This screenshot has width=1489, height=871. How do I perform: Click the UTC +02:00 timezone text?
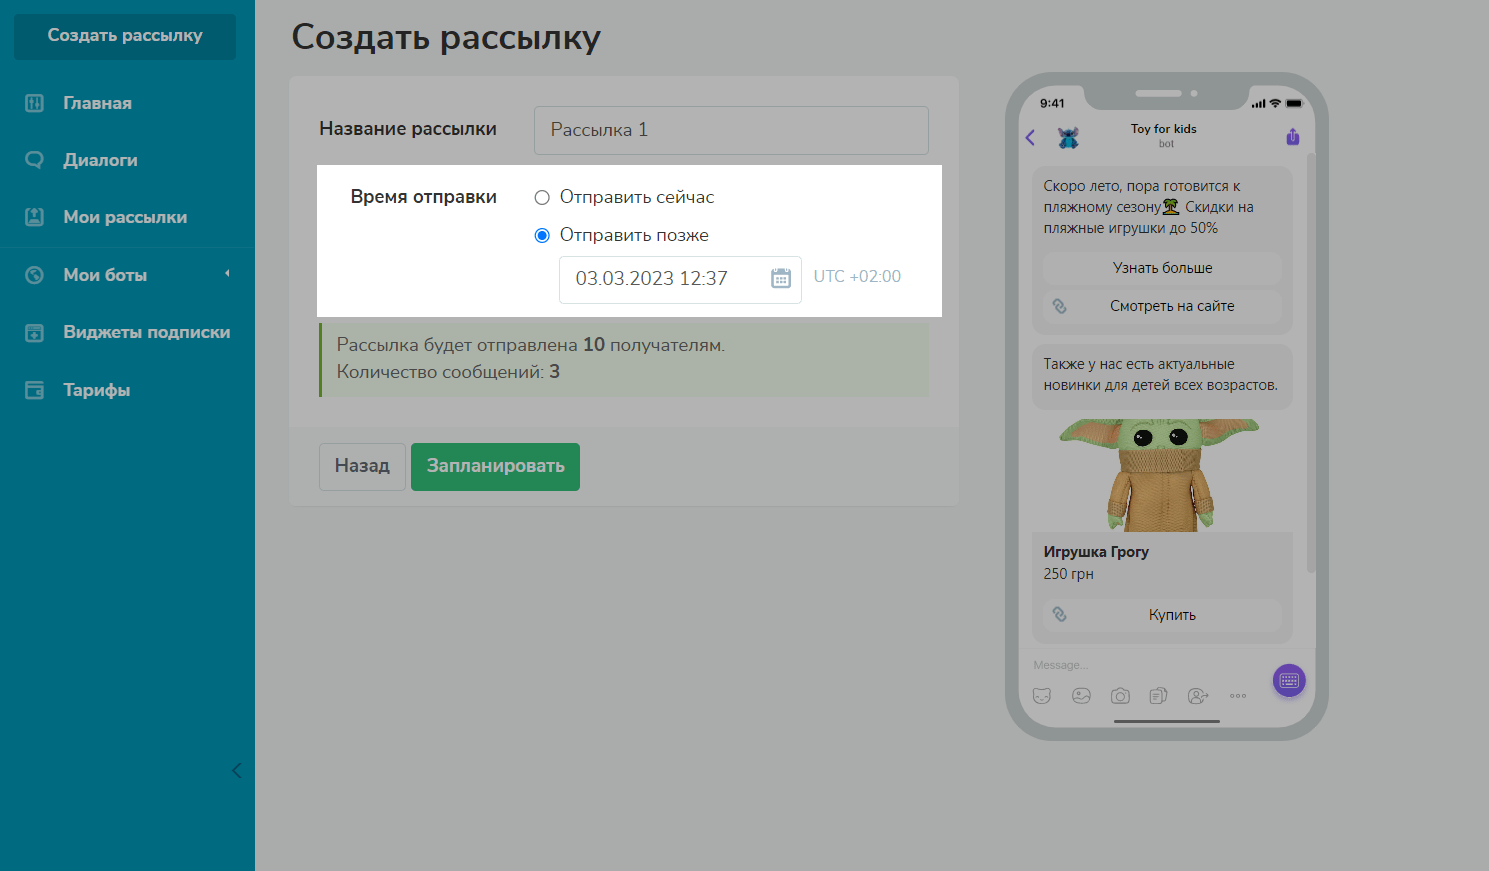click(857, 277)
